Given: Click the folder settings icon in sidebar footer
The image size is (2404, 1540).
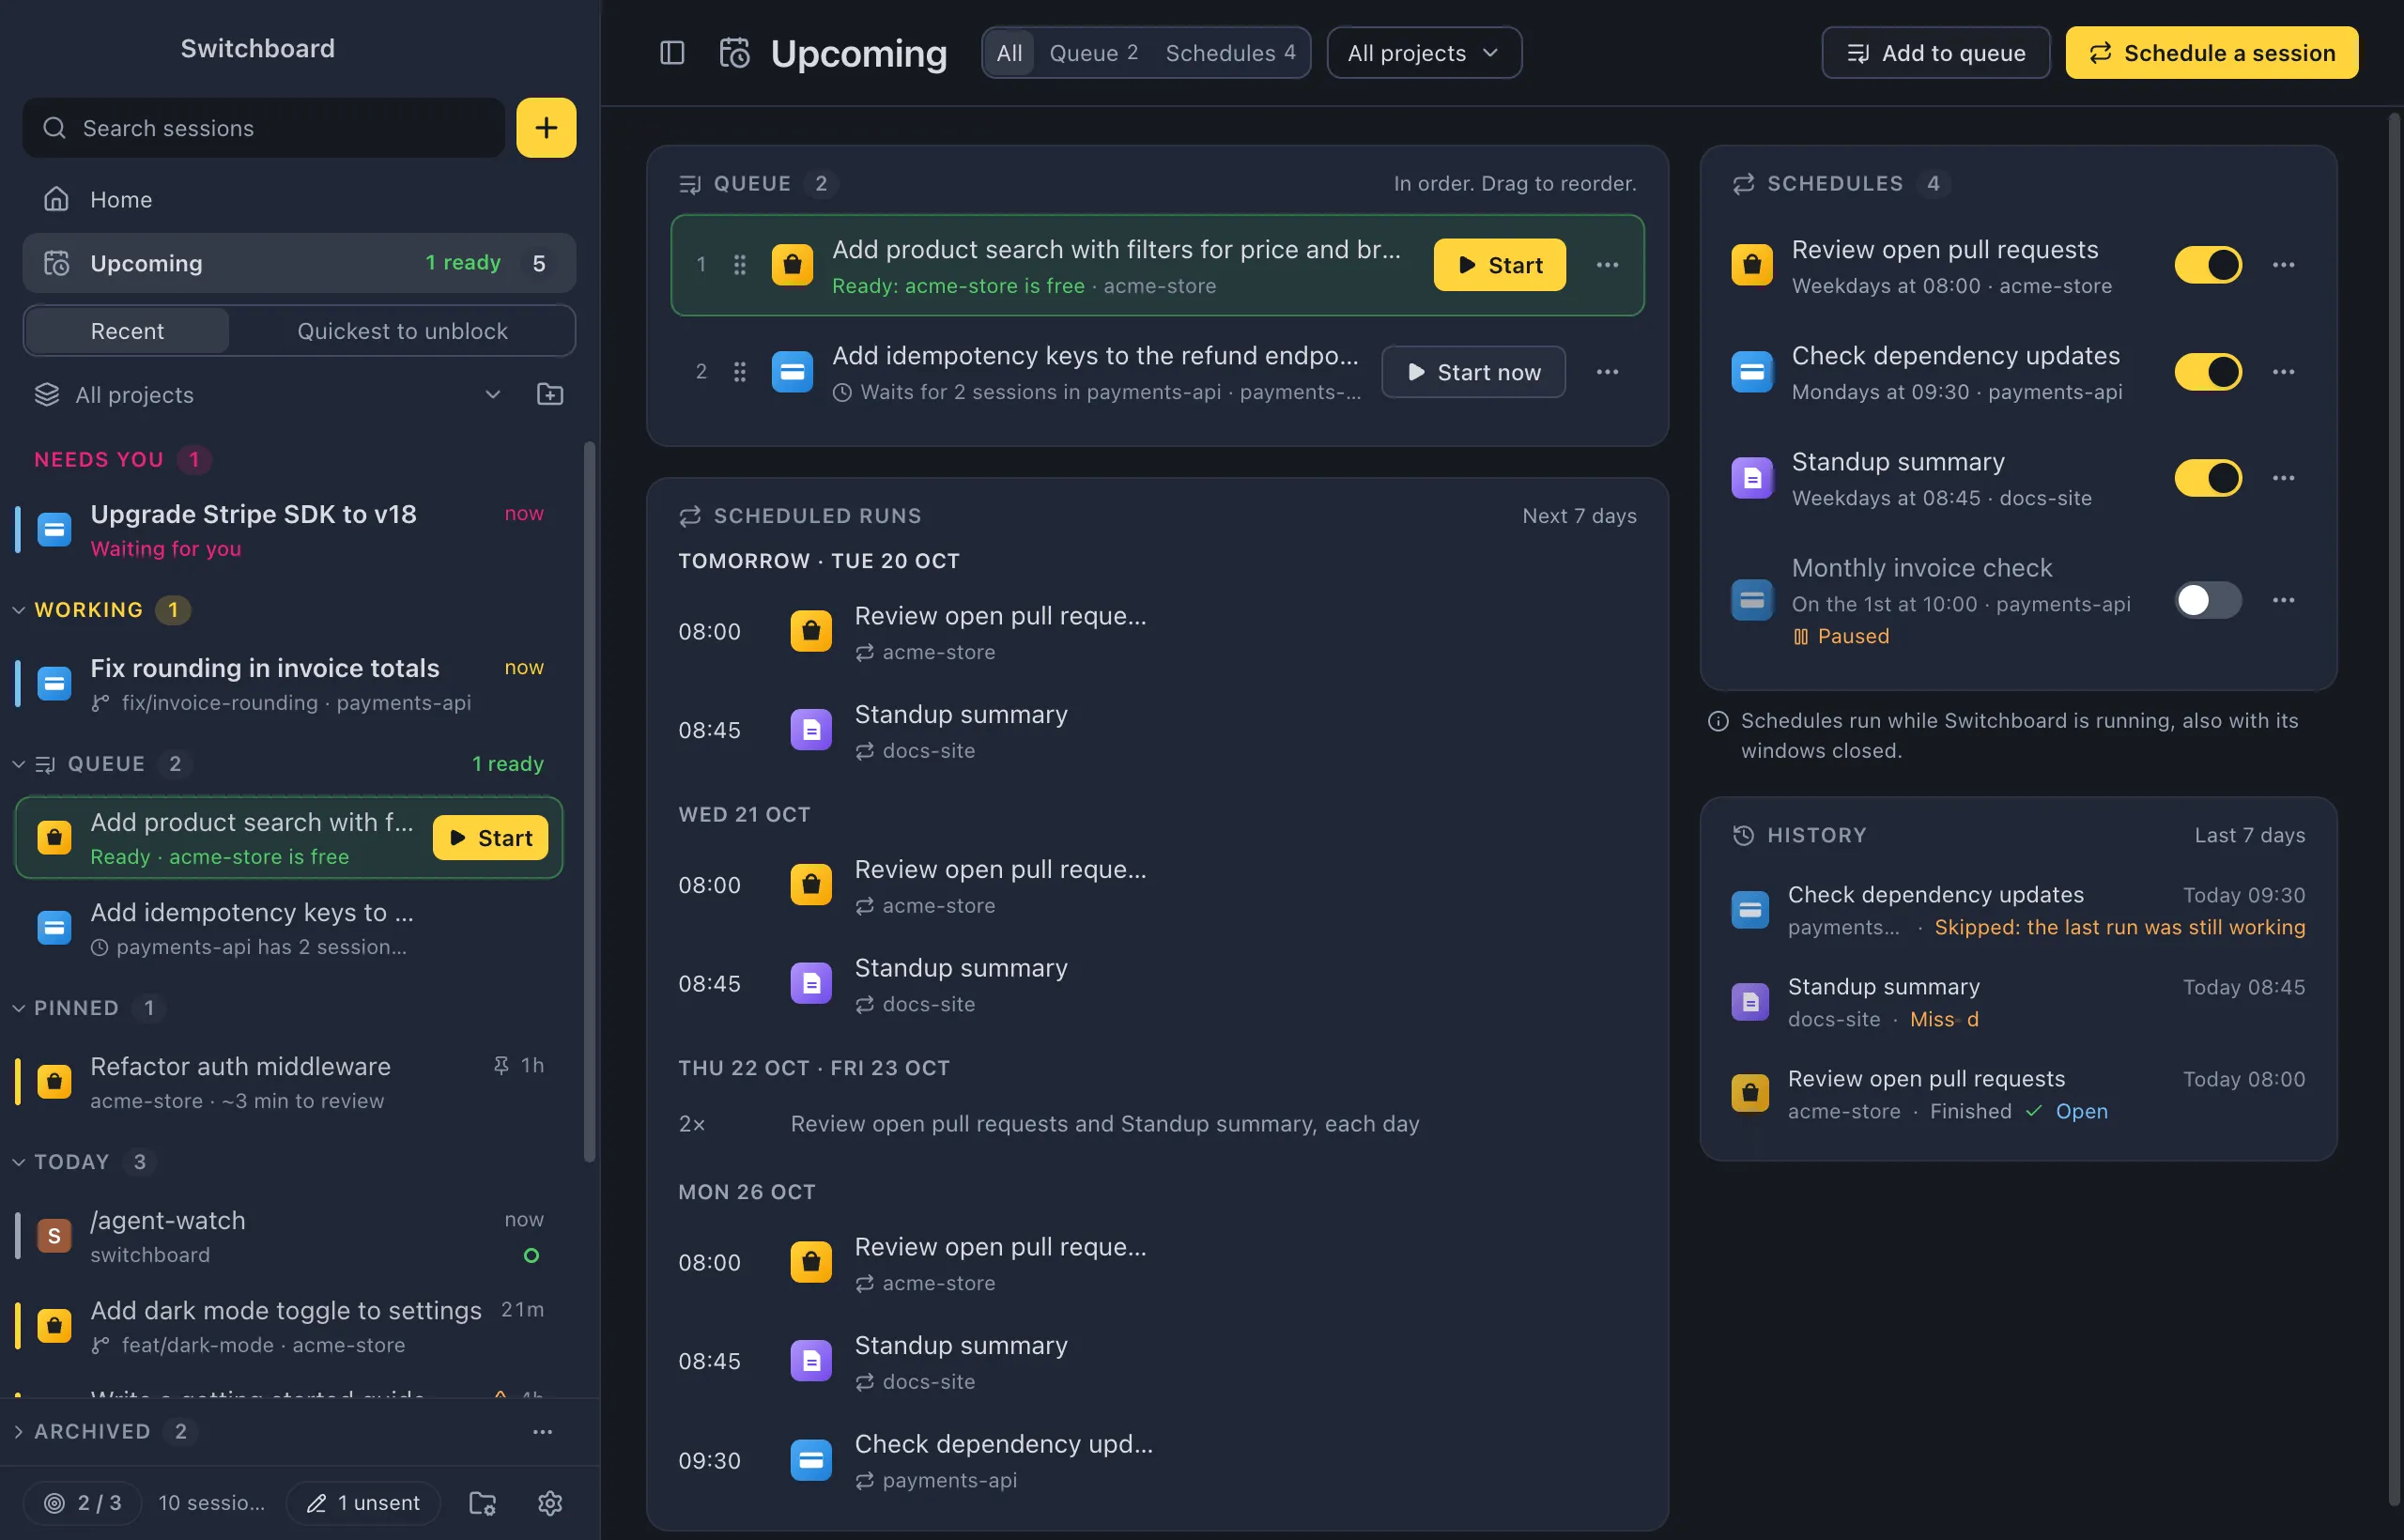Looking at the screenshot, I should pyautogui.click(x=482, y=1503).
